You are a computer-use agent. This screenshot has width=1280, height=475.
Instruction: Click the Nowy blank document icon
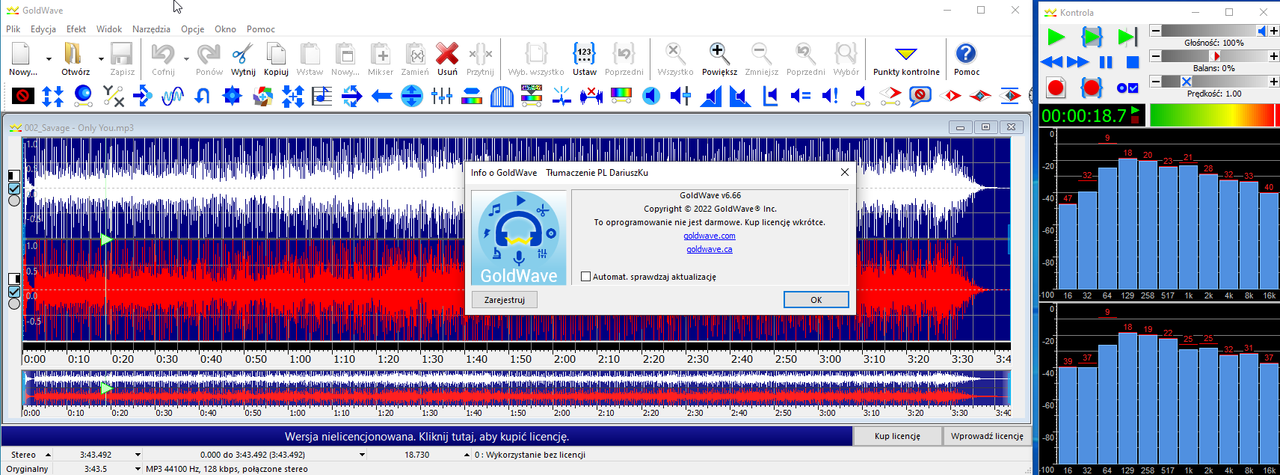[x=22, y=54]
